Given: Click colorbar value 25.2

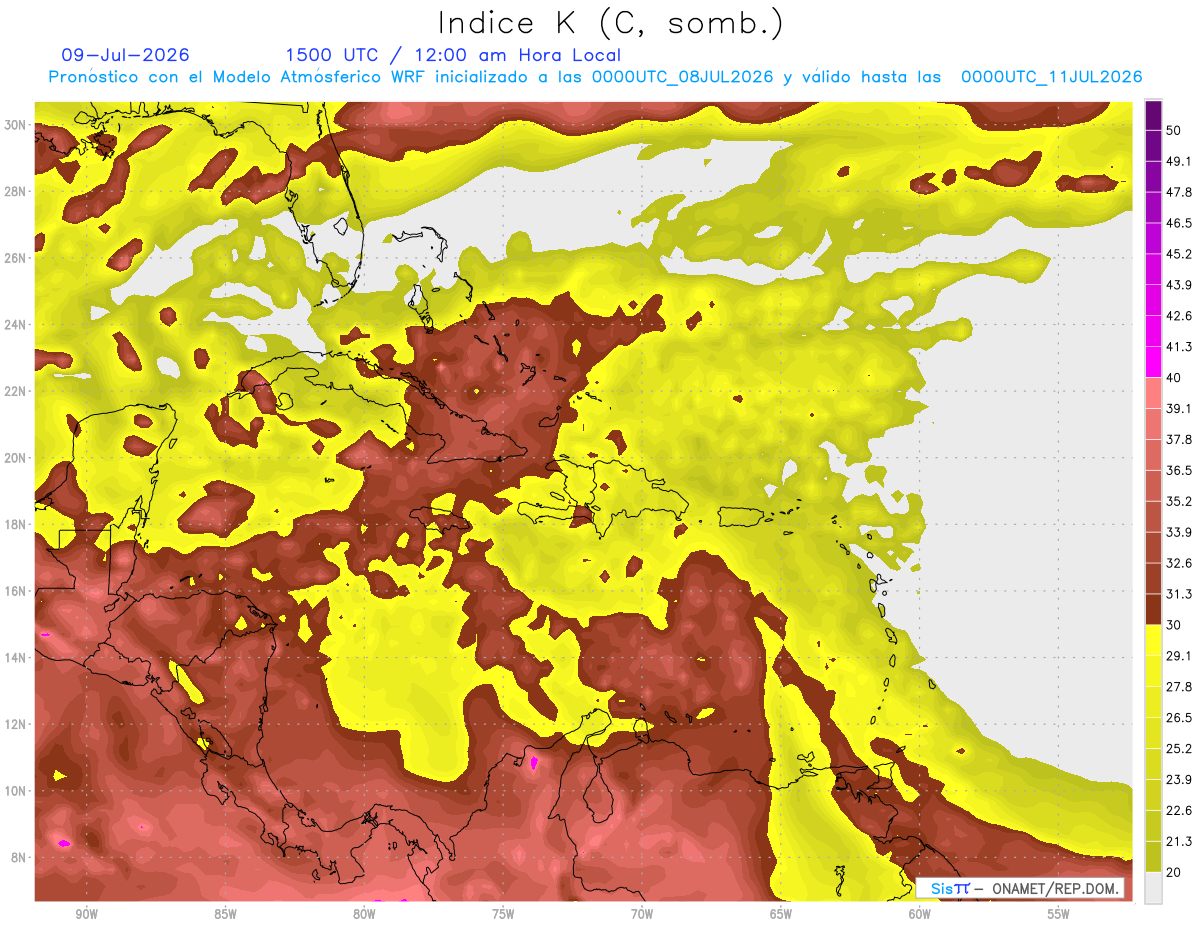Looking at the screenshot, I should (x=1177, y=749).
